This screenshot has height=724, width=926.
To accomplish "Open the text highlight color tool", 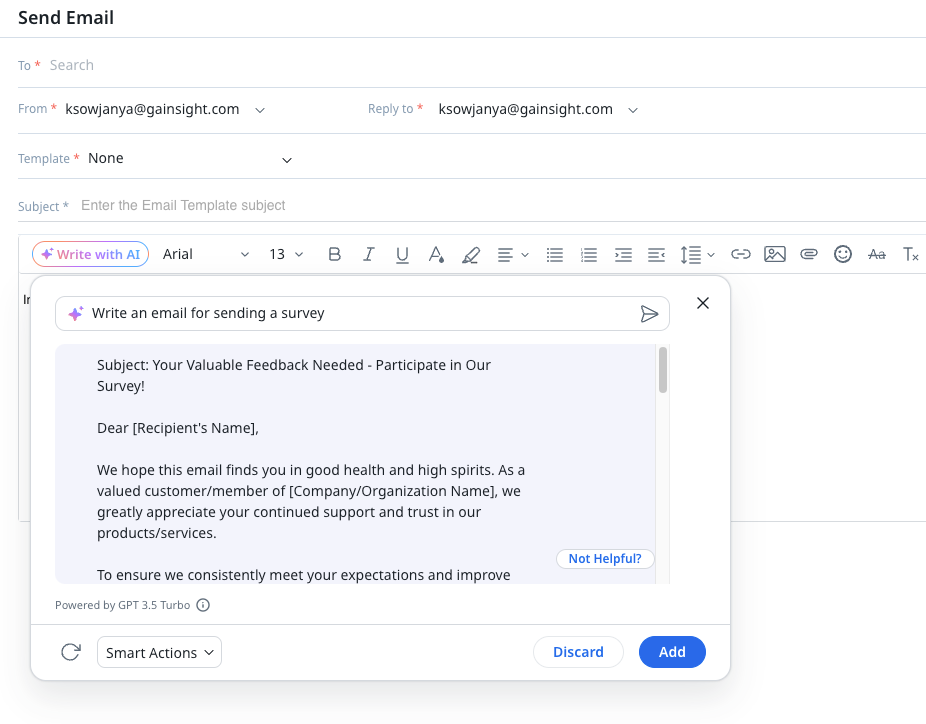I will point(471,255).
